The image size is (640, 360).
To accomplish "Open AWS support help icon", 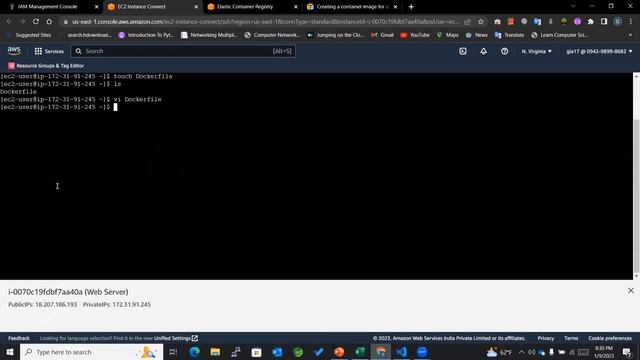I will (x=504, y=51).
